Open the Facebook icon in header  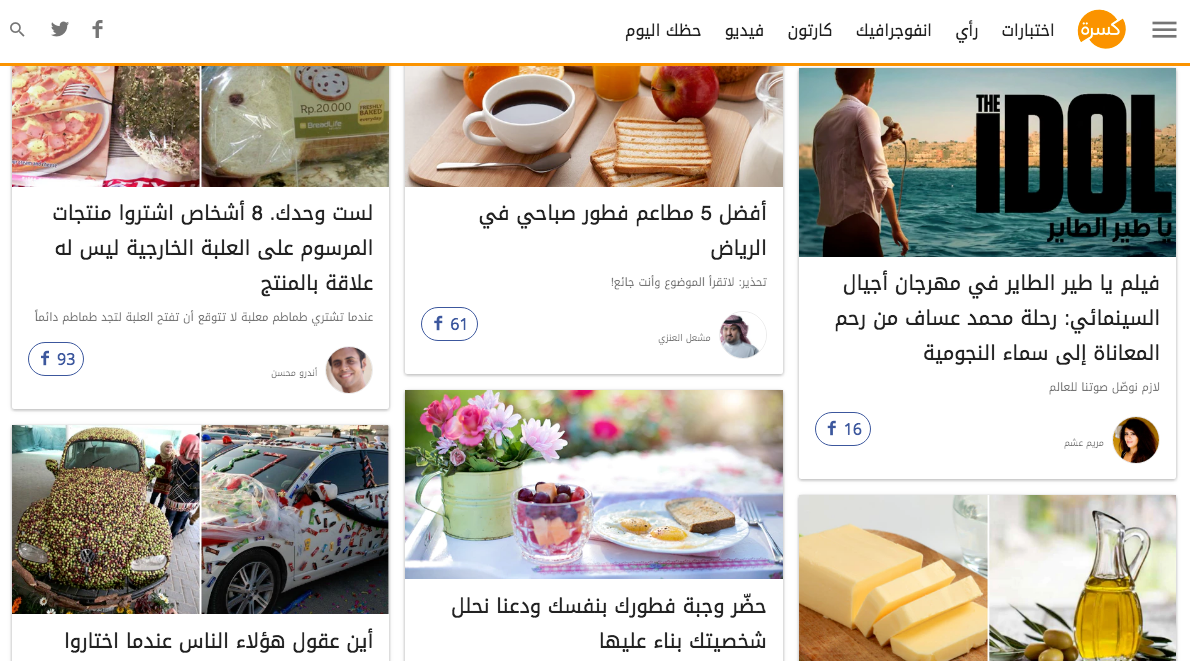pyautogui.click(x=97, y=29)
